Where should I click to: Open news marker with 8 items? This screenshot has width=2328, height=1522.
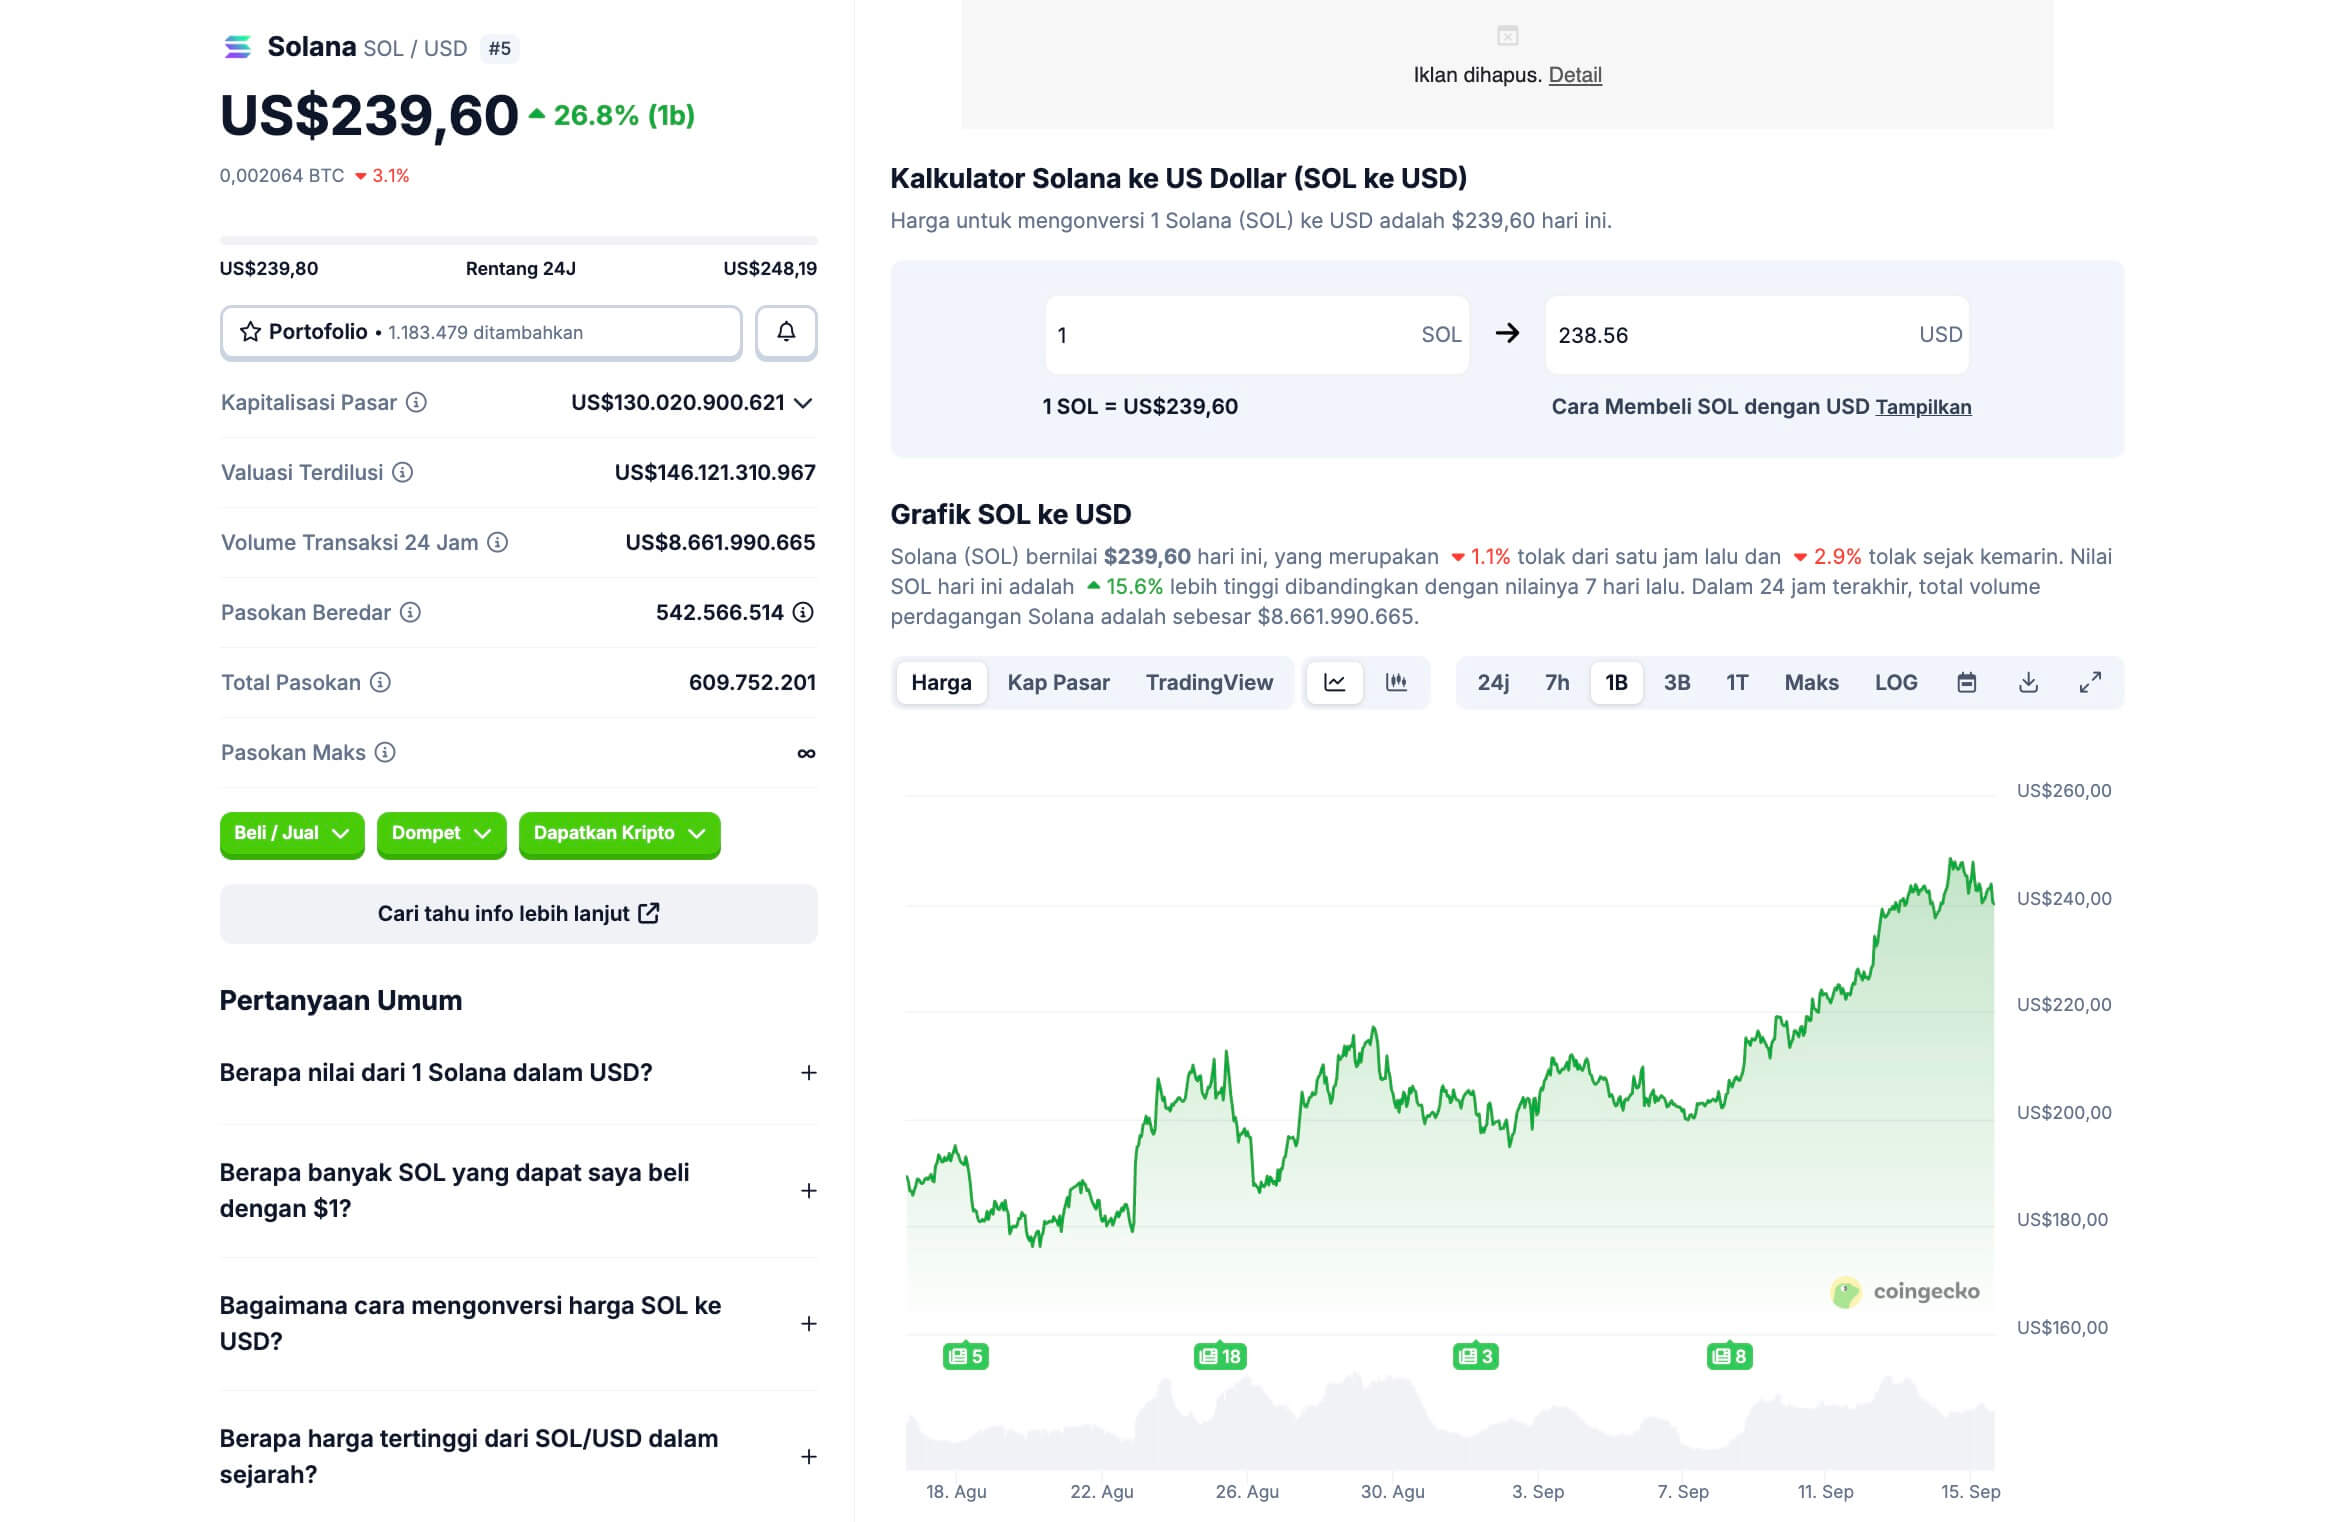coord(1730,1356)
